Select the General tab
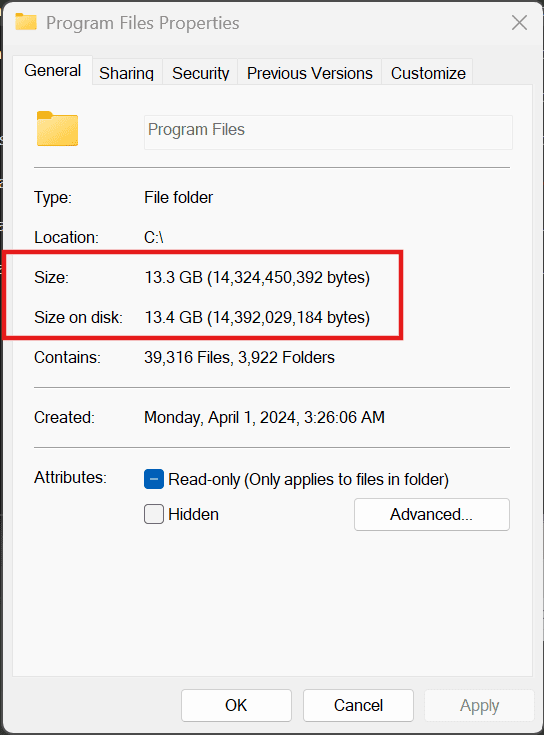 (52, 70)
